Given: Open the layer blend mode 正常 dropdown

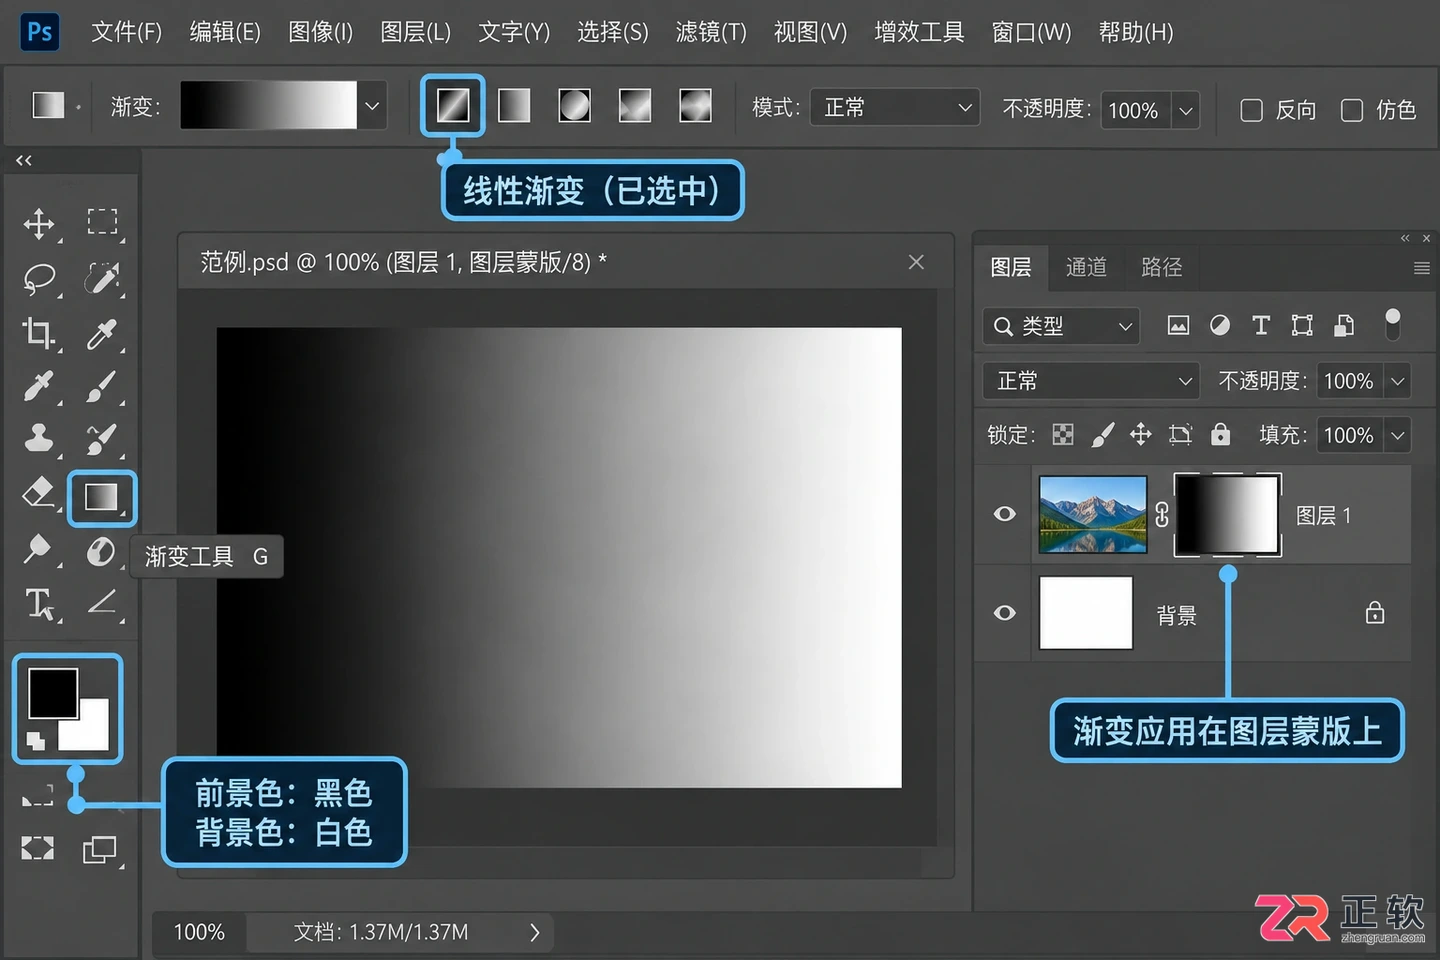Looking at the screenshot, I should point(1091,381).
